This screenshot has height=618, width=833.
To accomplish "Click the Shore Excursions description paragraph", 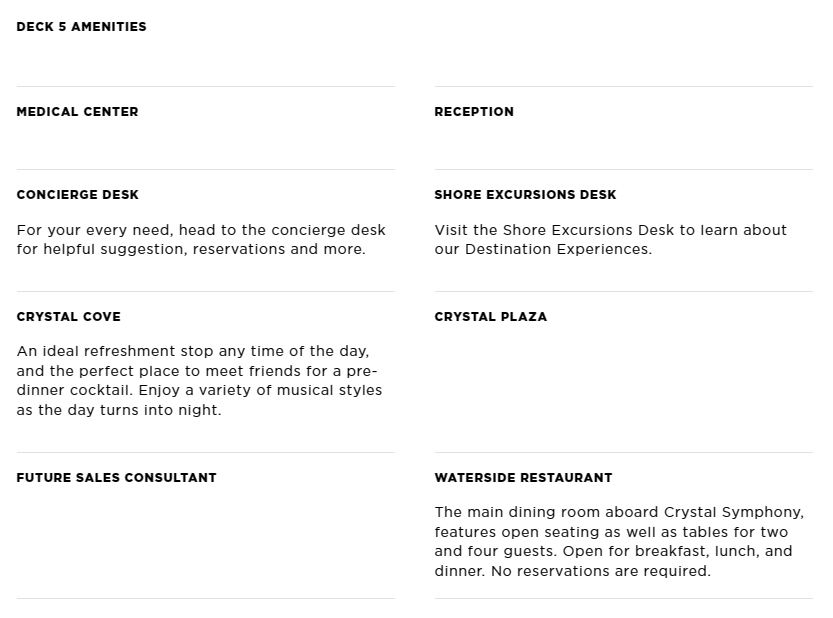I will tap(610, 240).
